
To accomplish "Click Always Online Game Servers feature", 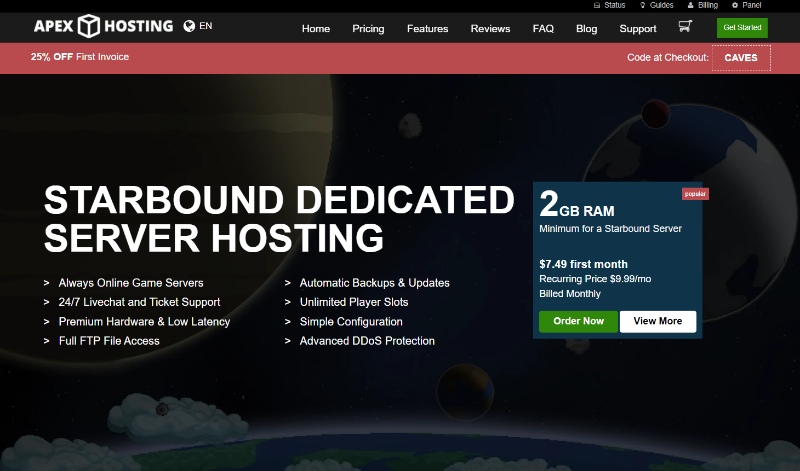I will click(x=131, y=283).
